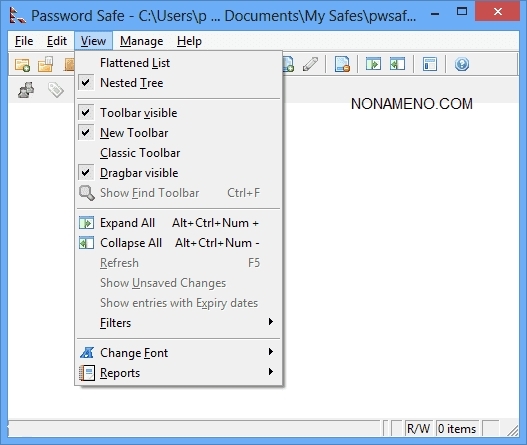The width and height of the screenshot is (527, 445).
Task: Click the blue Help icon in toolbar
Action: [462, 64]
